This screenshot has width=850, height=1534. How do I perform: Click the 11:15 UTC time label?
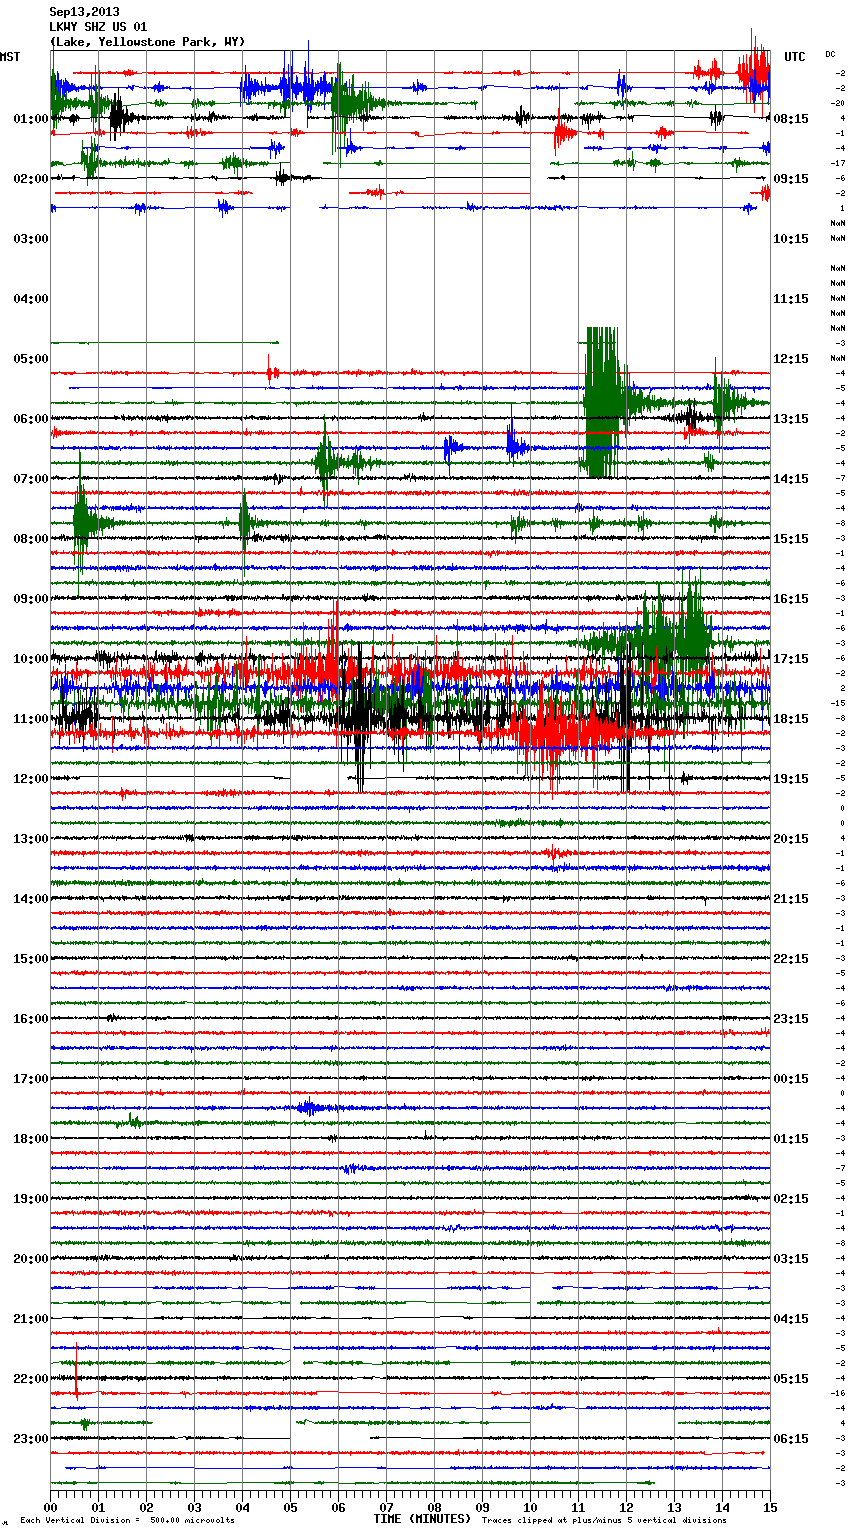coord(791,299)
